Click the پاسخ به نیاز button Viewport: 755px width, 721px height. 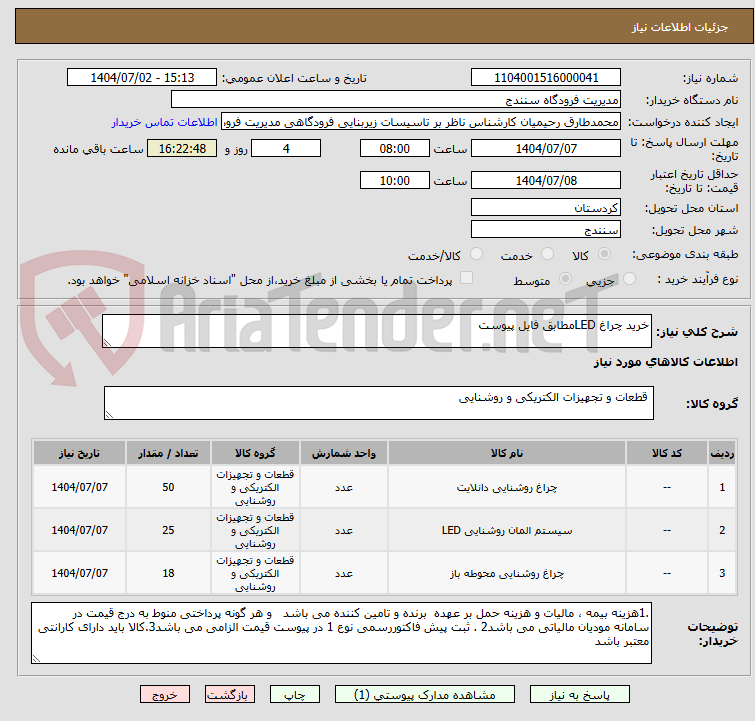click(x=579, y=695)
